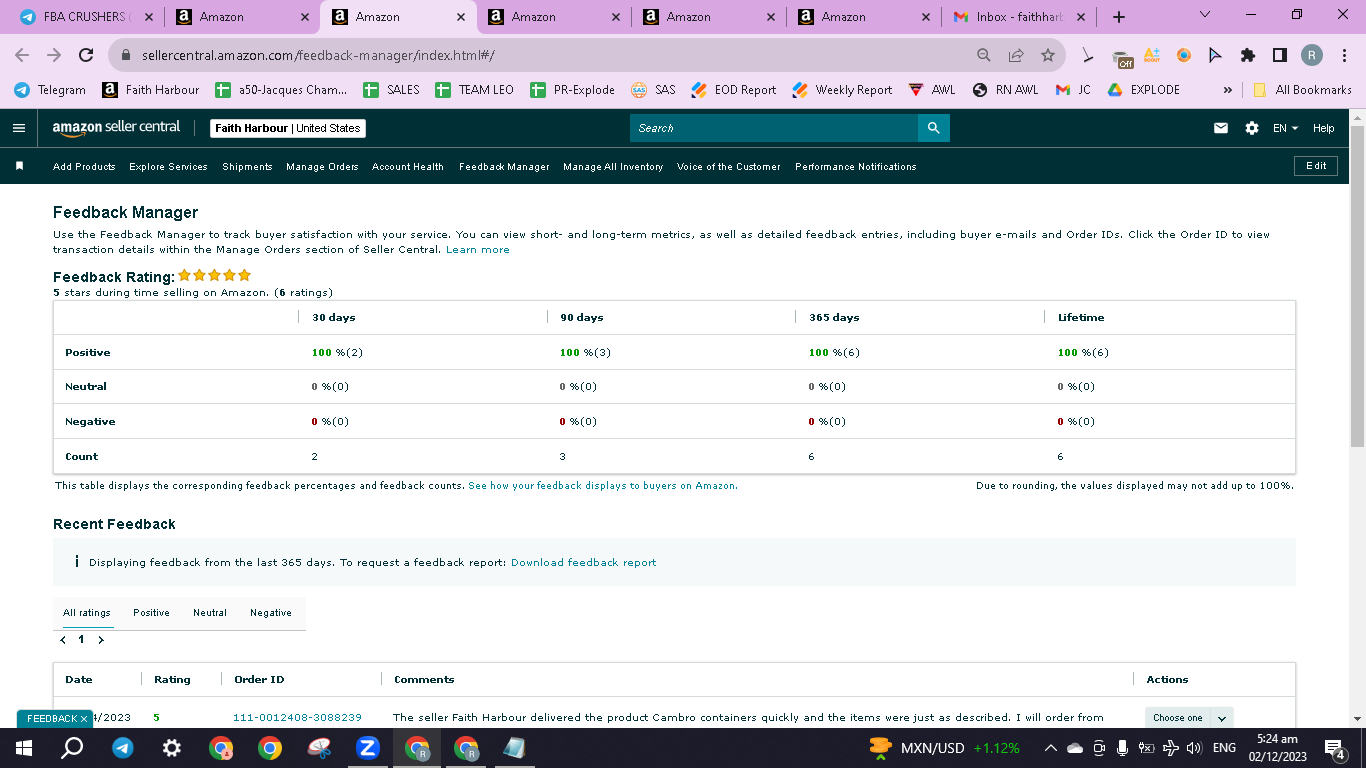Open the Chrome profile R avatar

point(1312,55)
